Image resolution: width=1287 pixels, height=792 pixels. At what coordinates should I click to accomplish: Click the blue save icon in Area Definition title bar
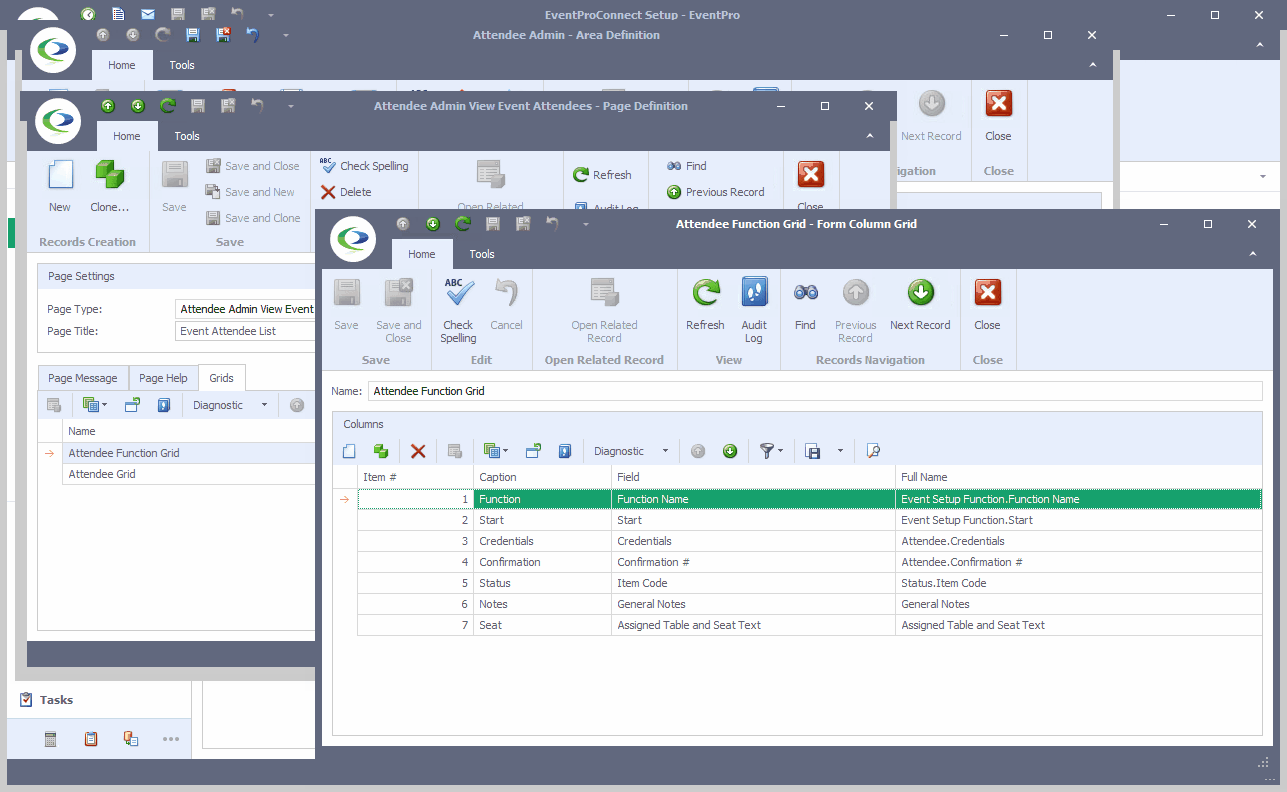coord(193,35)
